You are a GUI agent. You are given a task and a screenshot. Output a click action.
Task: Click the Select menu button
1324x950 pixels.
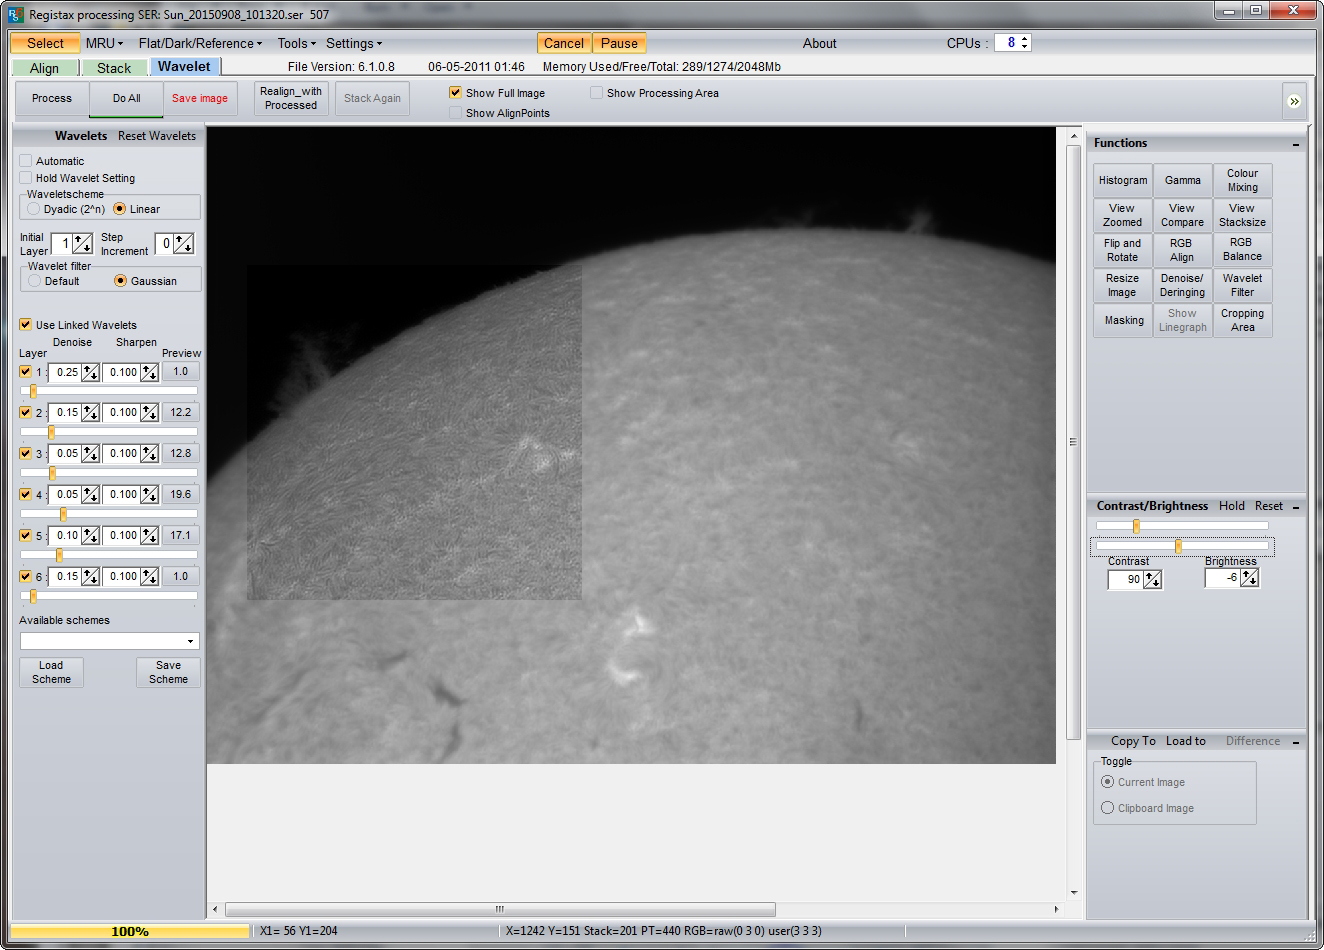tap(45, 43)
